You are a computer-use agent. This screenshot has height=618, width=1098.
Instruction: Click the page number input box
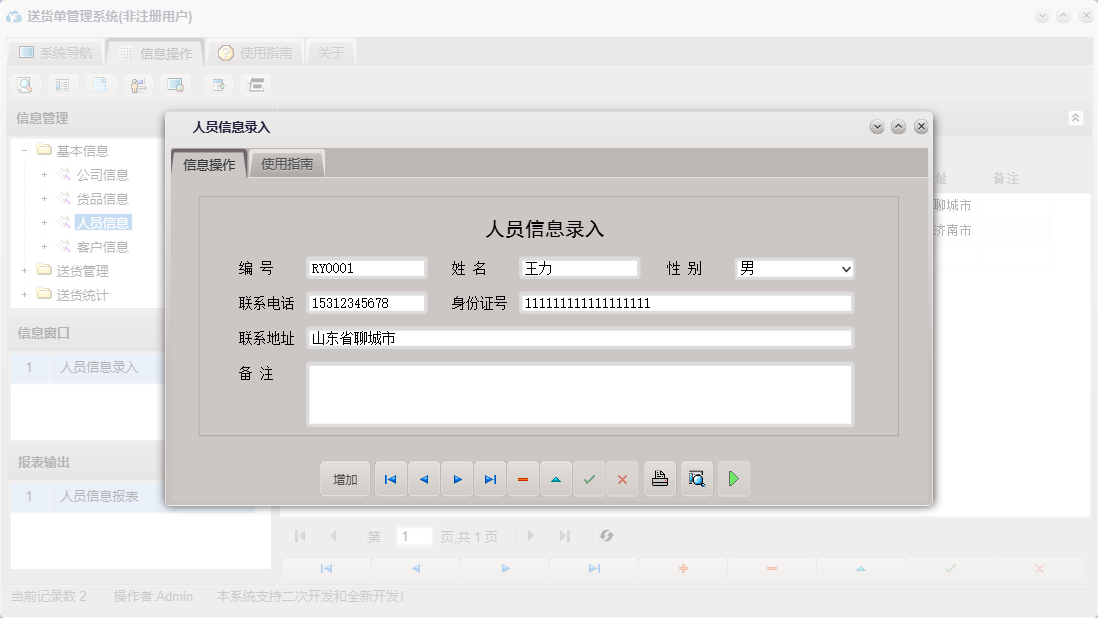(415, 536)
